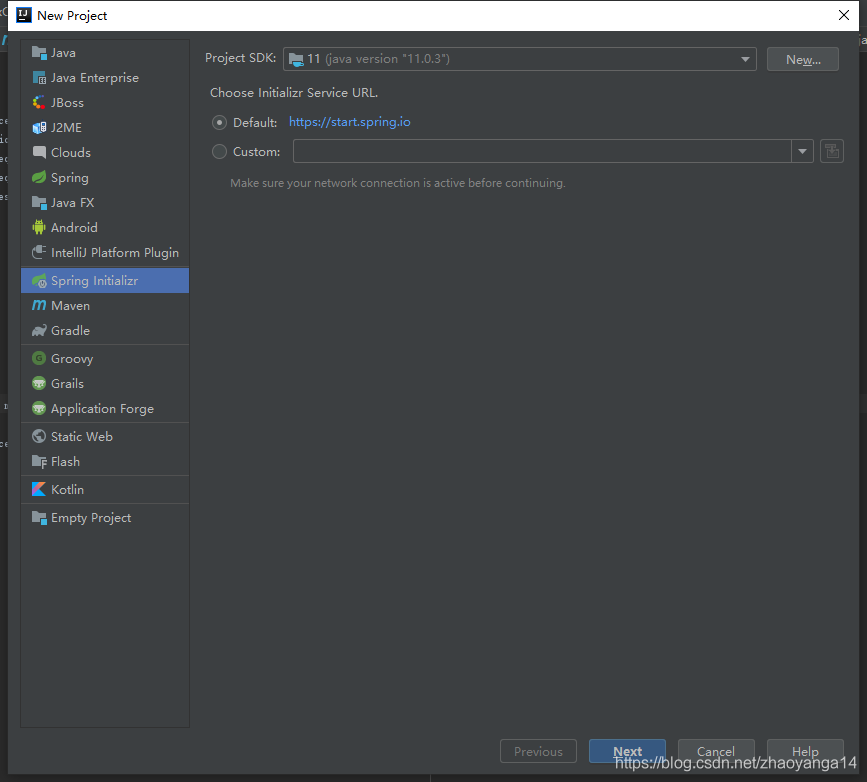Click the Spring Initializr icon
Image resolution: width=867 pixels, height=782 pixels.
[39, 281]
